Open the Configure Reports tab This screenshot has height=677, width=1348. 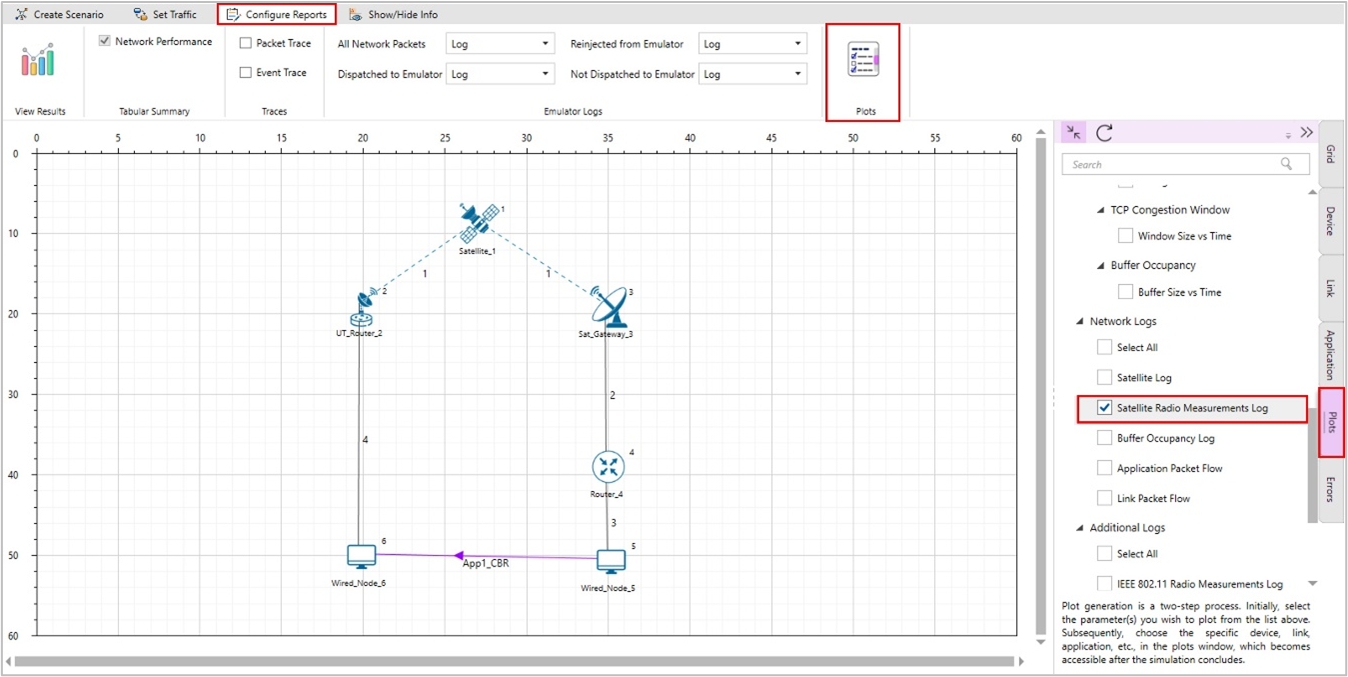[x=277, y=15]
